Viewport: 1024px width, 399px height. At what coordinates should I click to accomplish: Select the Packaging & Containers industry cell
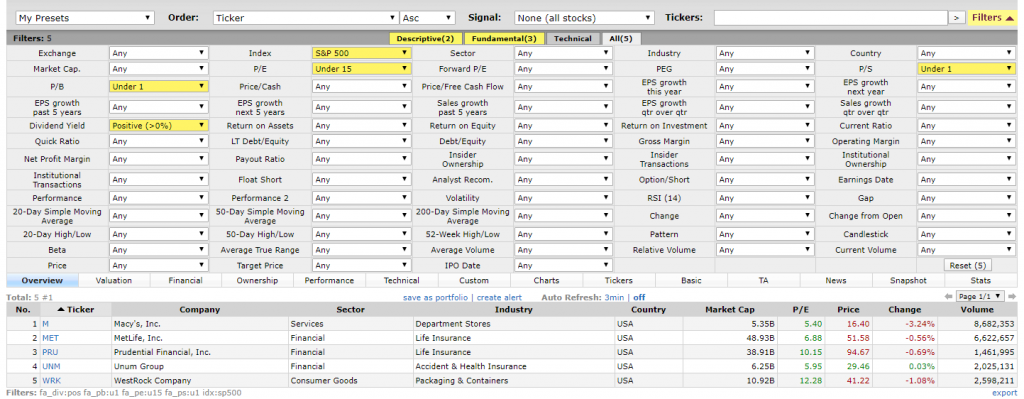point(514,380)
